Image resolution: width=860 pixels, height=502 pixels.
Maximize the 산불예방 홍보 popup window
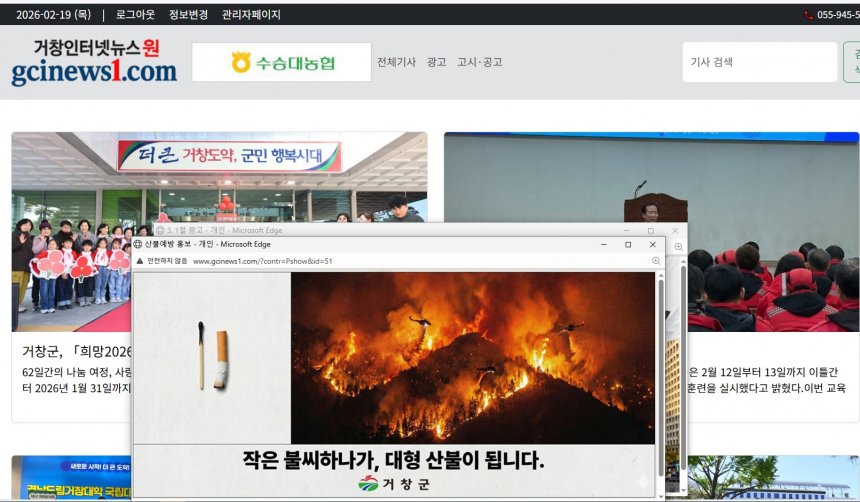pyautogui.click(x=628, y=244)
